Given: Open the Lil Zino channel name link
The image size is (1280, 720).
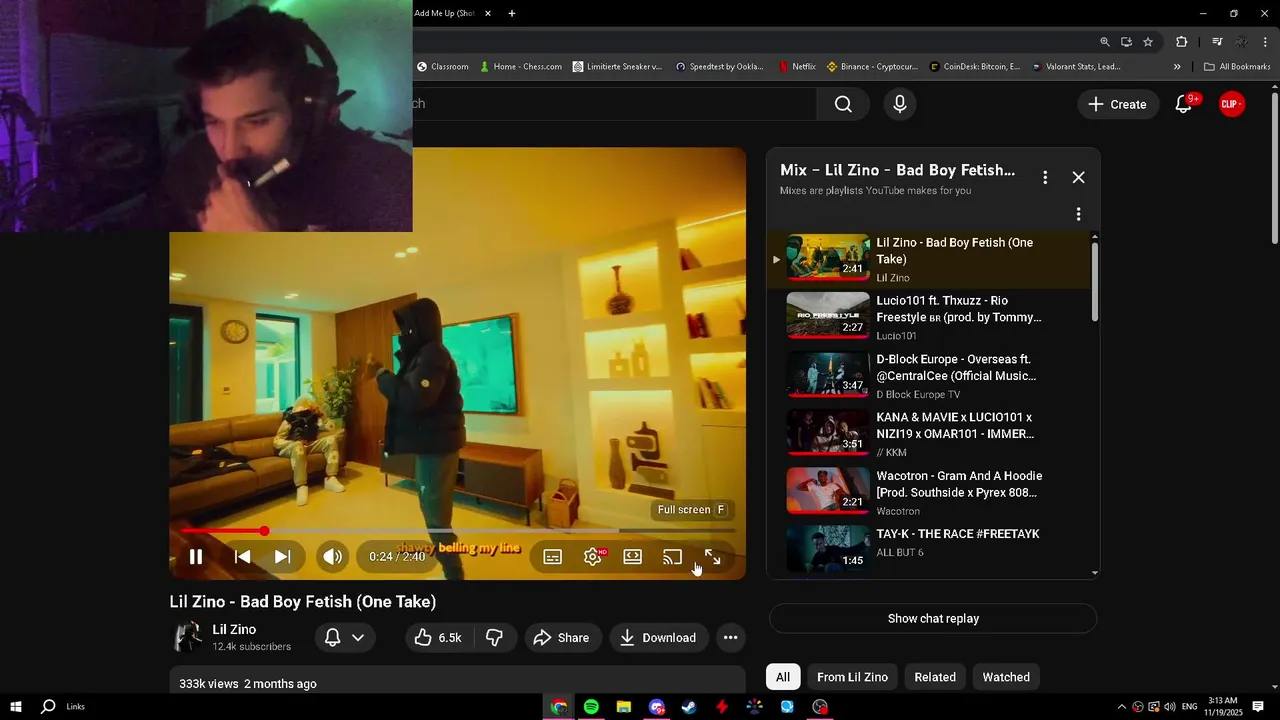Looking at the screenshot, I should point(234,630).
